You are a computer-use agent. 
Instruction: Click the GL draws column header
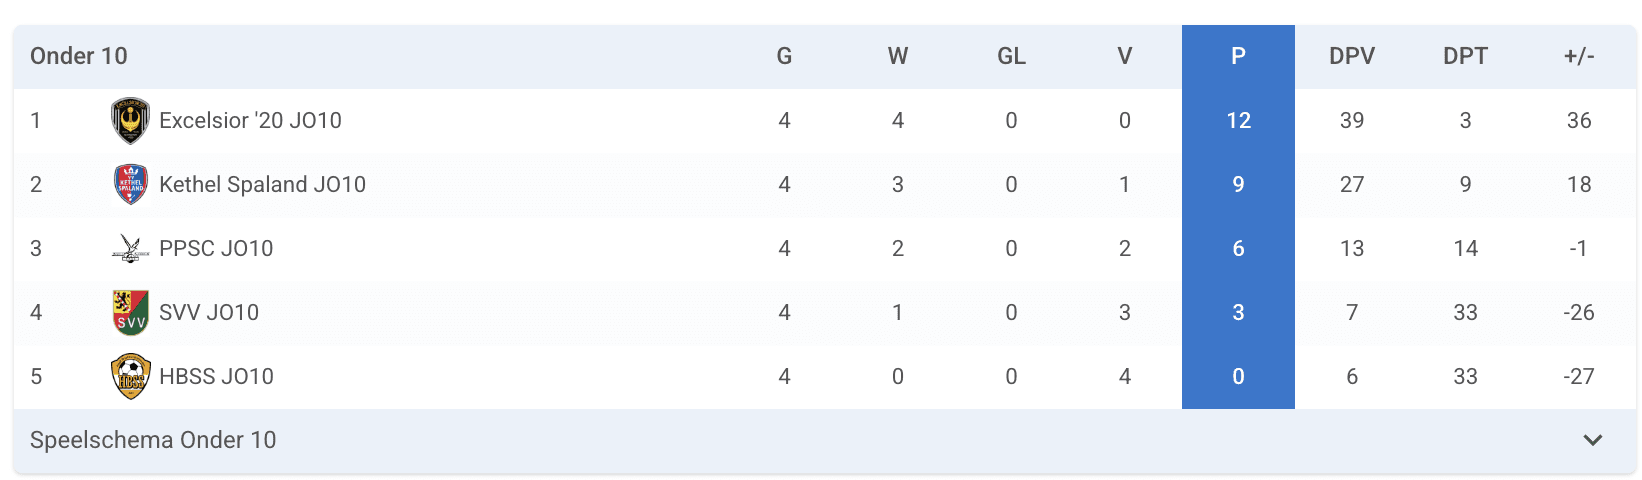[x=1011, y=57]
